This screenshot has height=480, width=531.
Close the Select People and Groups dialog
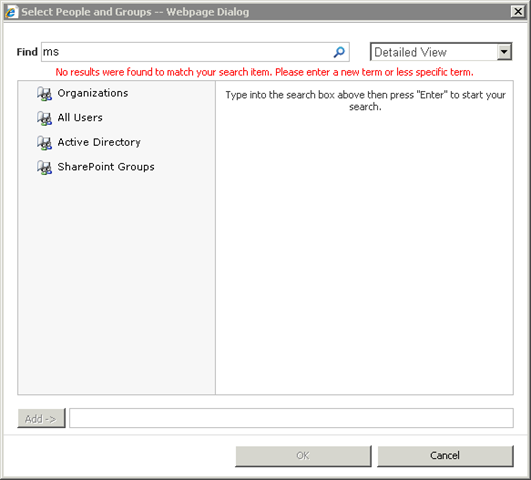[x=518, y=12]
